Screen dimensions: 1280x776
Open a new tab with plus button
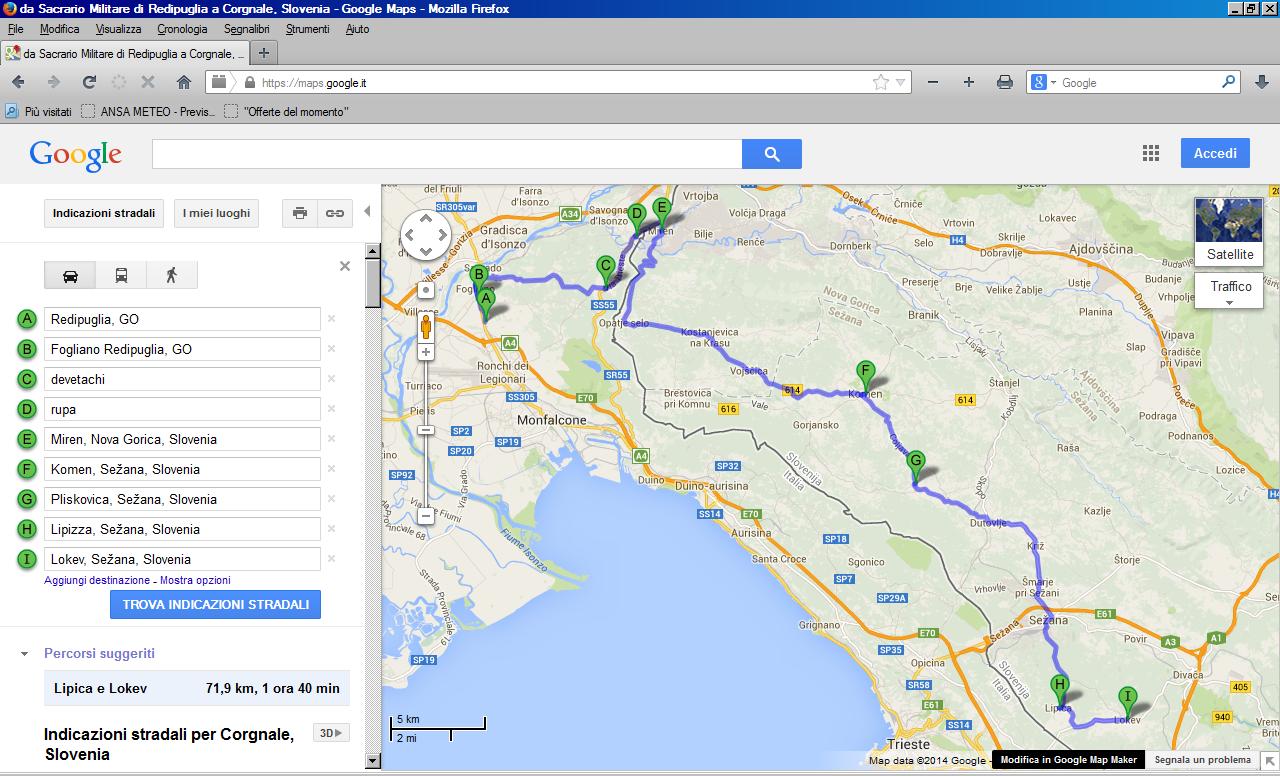pos(264,53)
